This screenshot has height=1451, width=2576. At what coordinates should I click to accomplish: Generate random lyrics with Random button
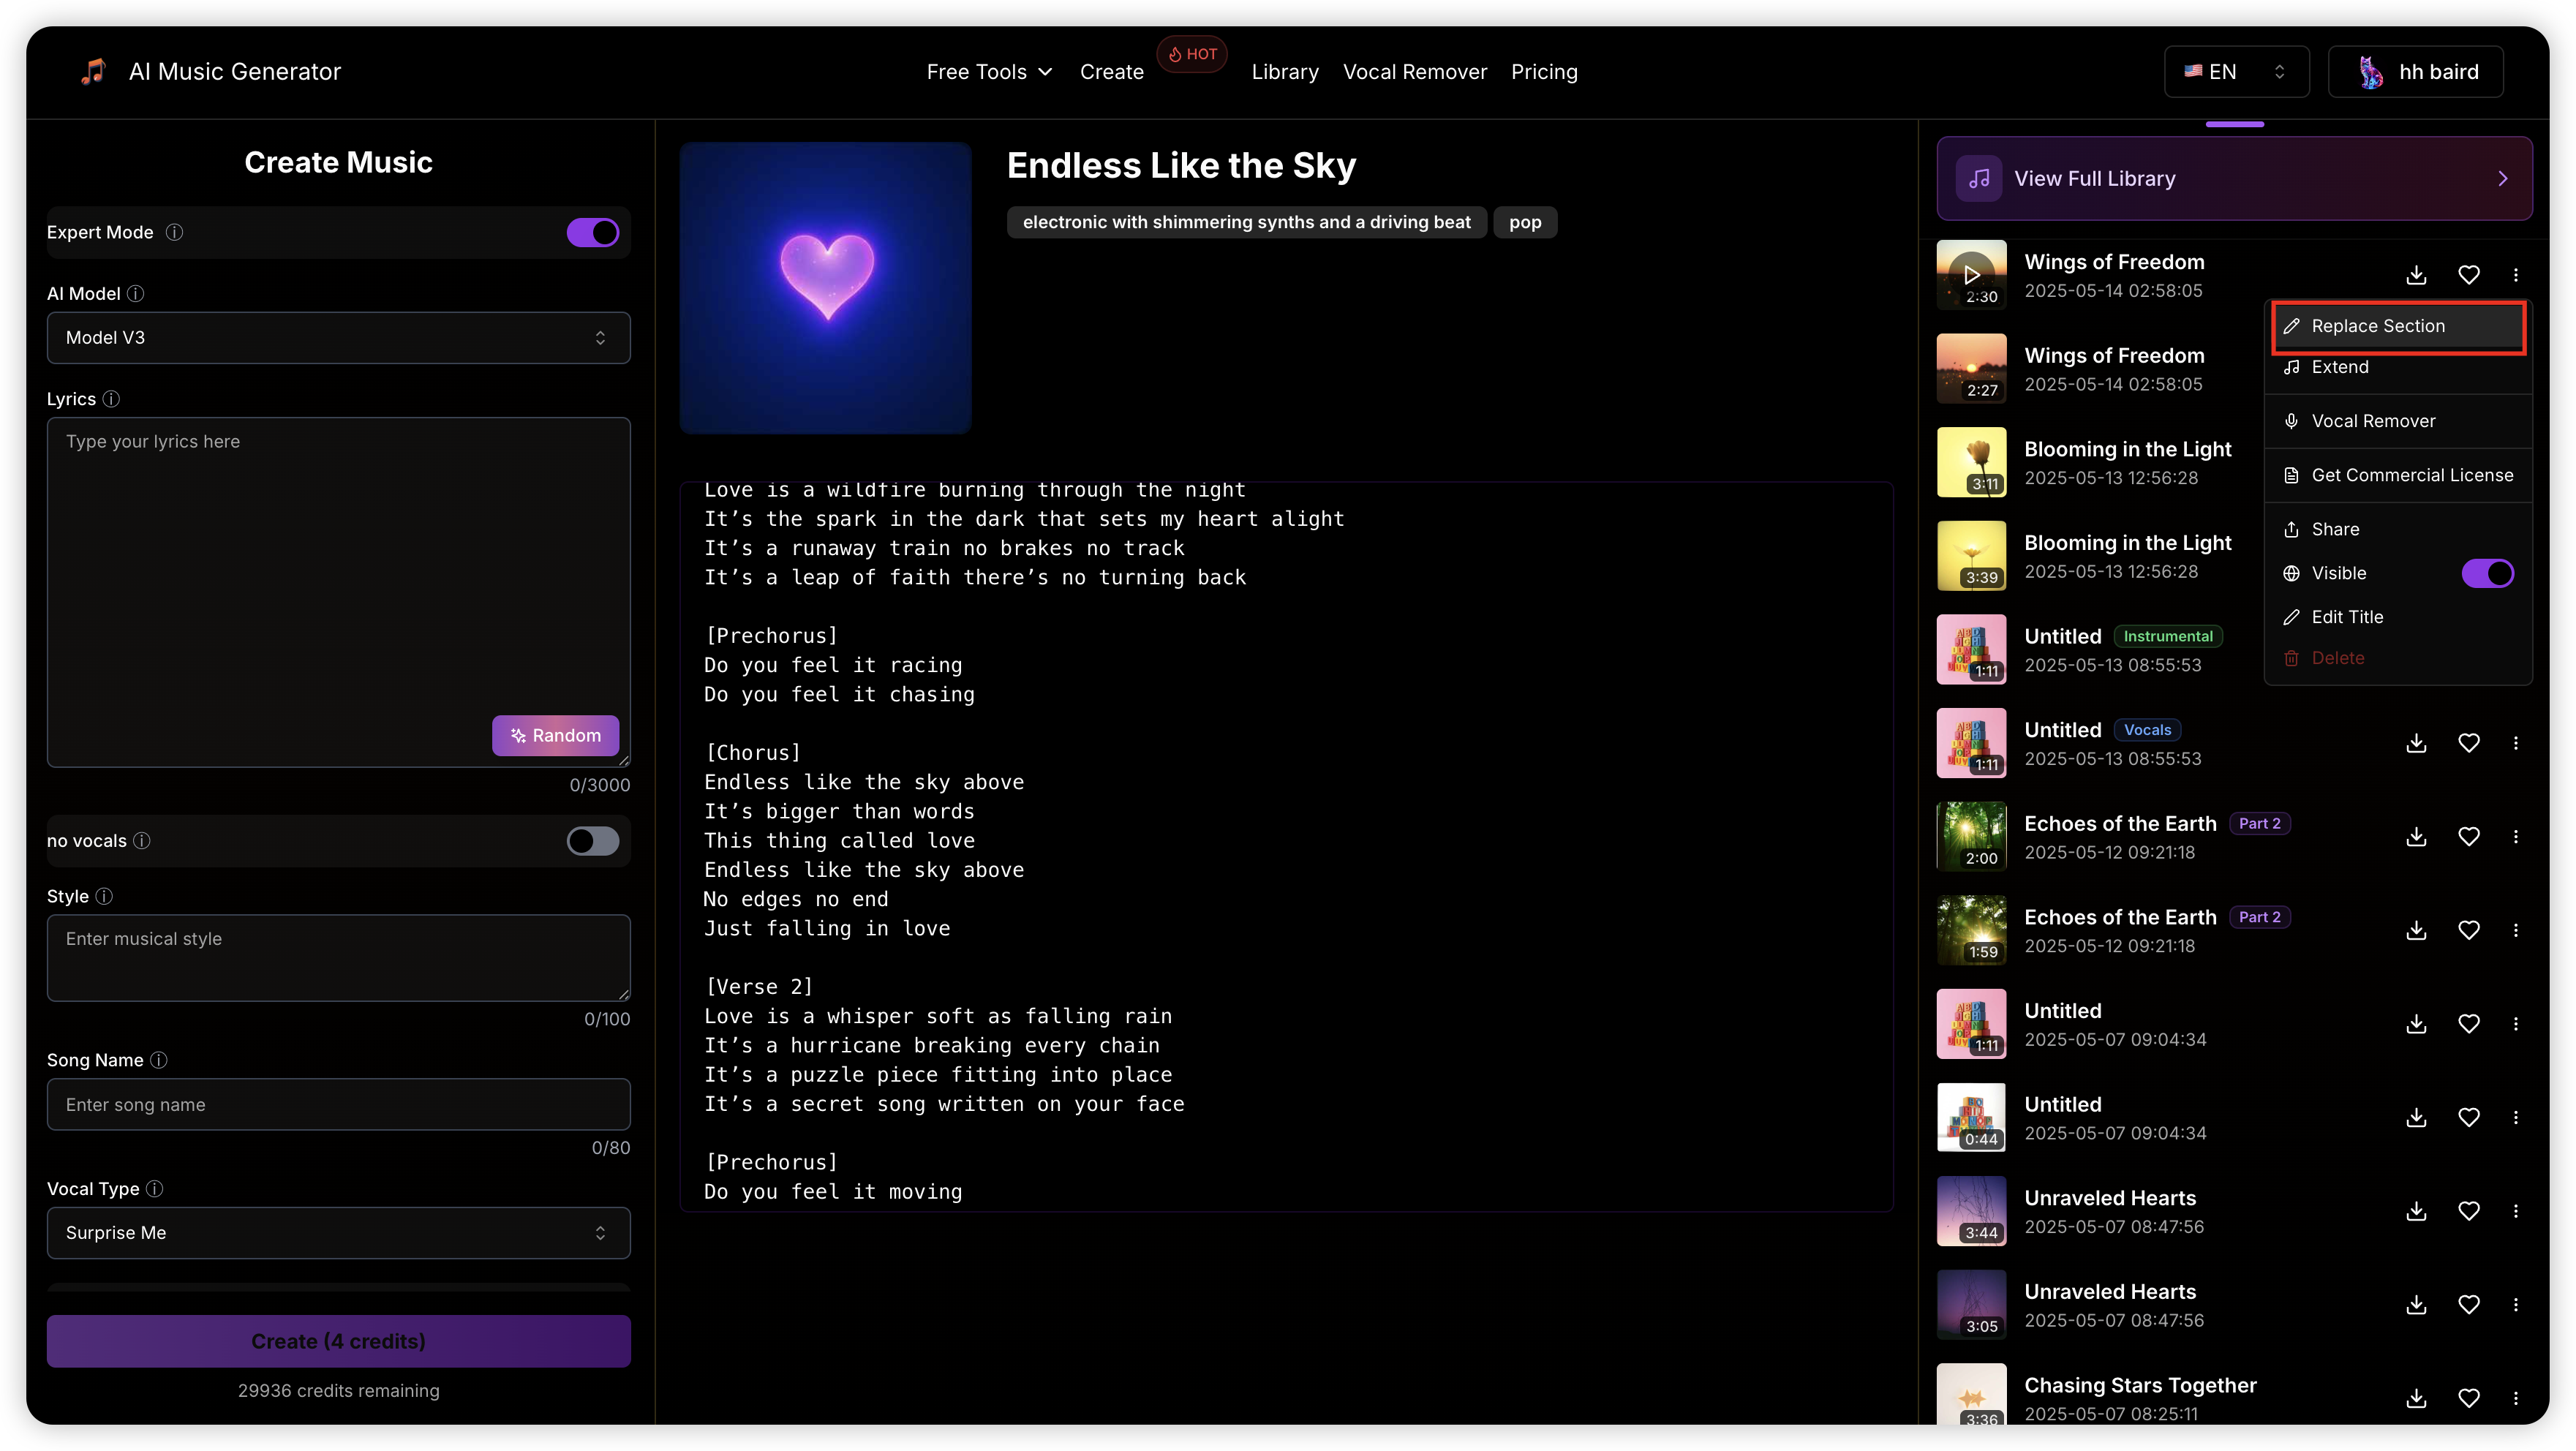pyautogui.click(x=555, y=735)
